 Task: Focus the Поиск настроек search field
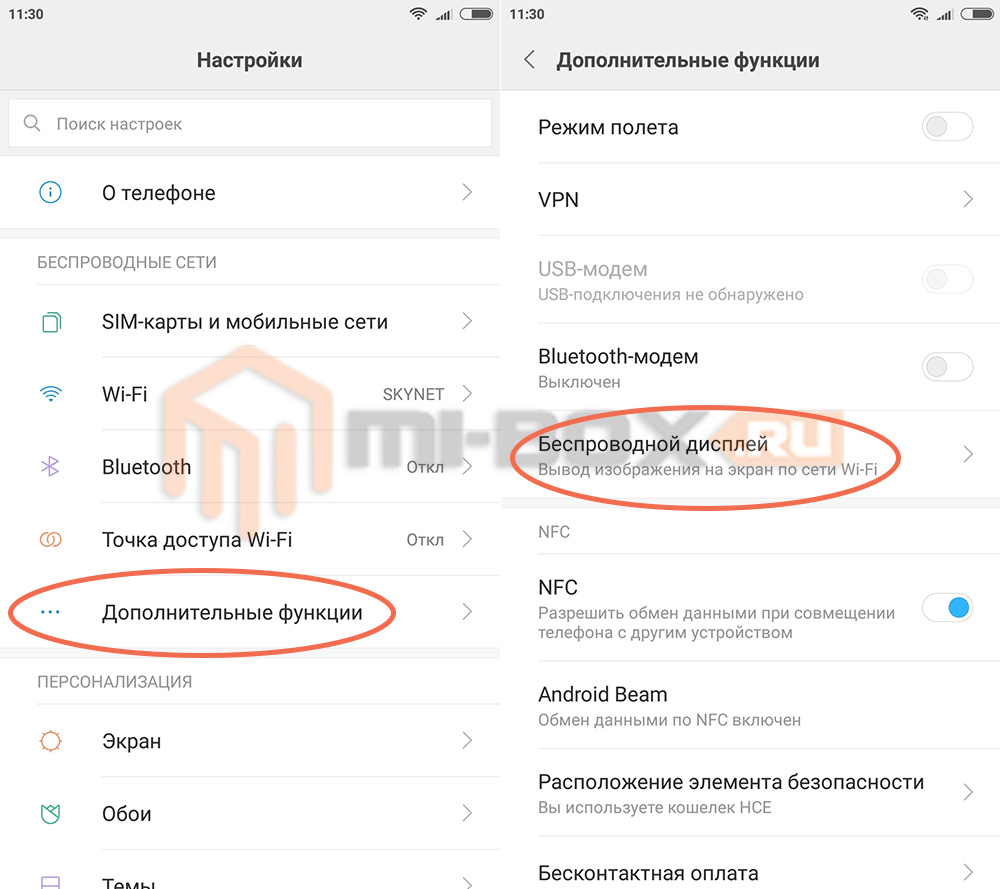(250, 123)
